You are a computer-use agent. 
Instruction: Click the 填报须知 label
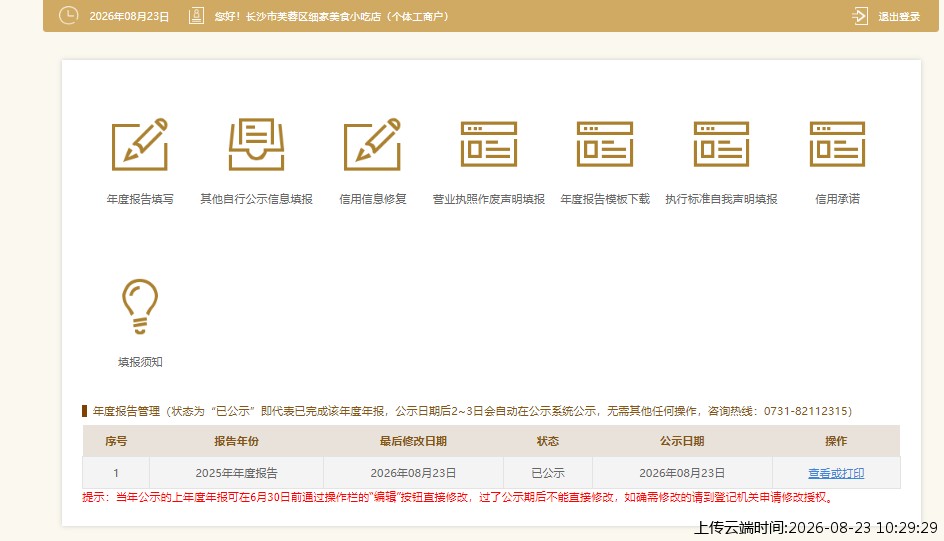140,362
